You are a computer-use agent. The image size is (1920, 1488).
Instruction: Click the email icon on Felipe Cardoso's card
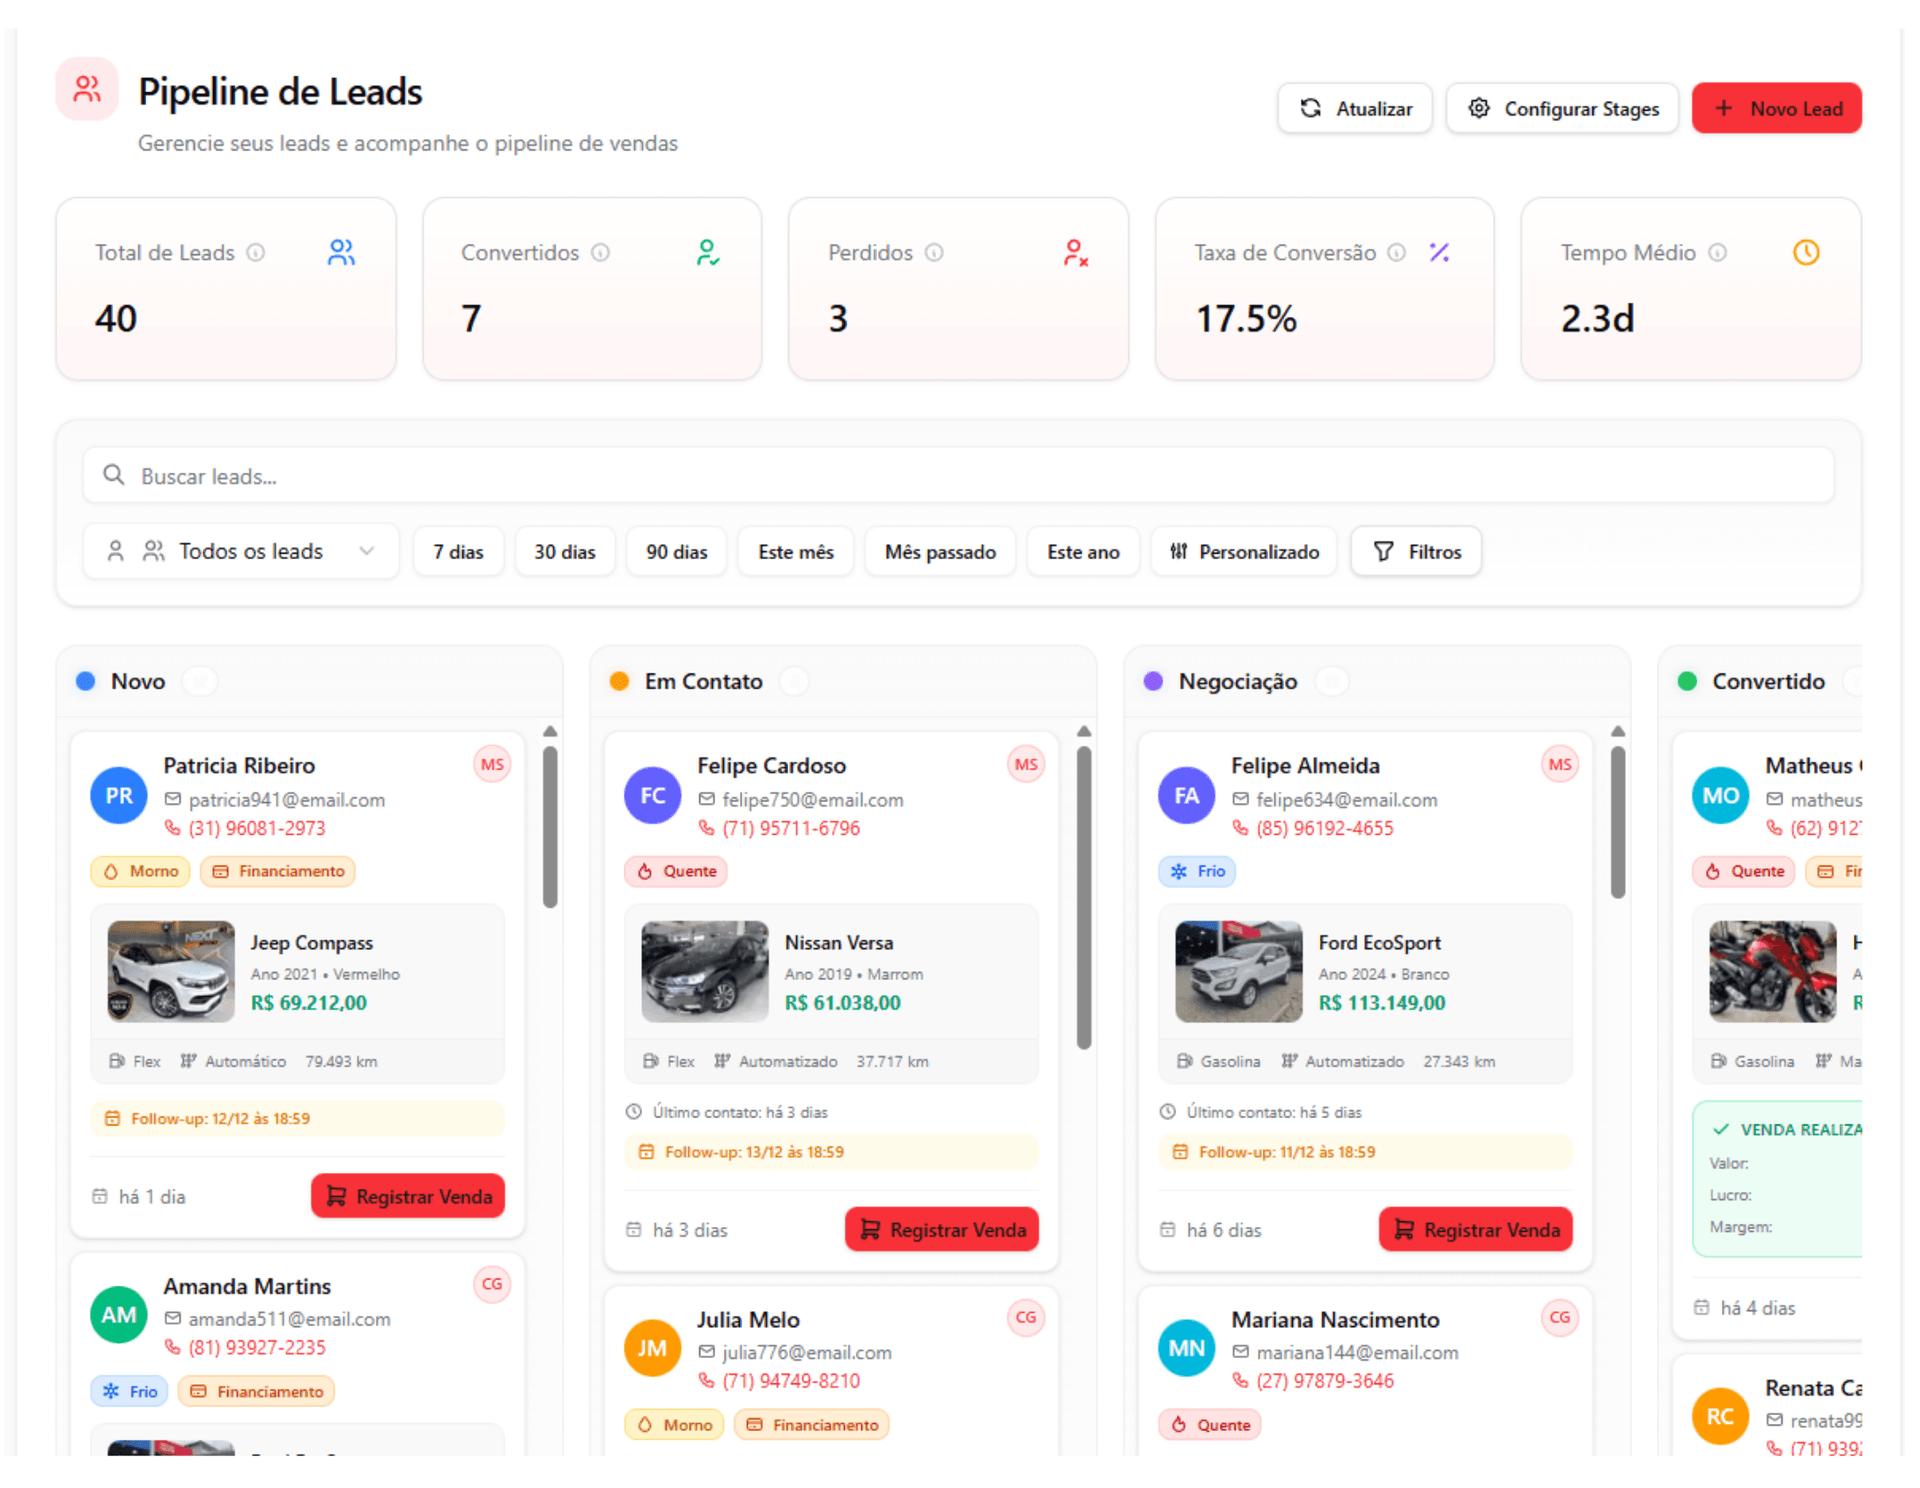pos(706,799)
